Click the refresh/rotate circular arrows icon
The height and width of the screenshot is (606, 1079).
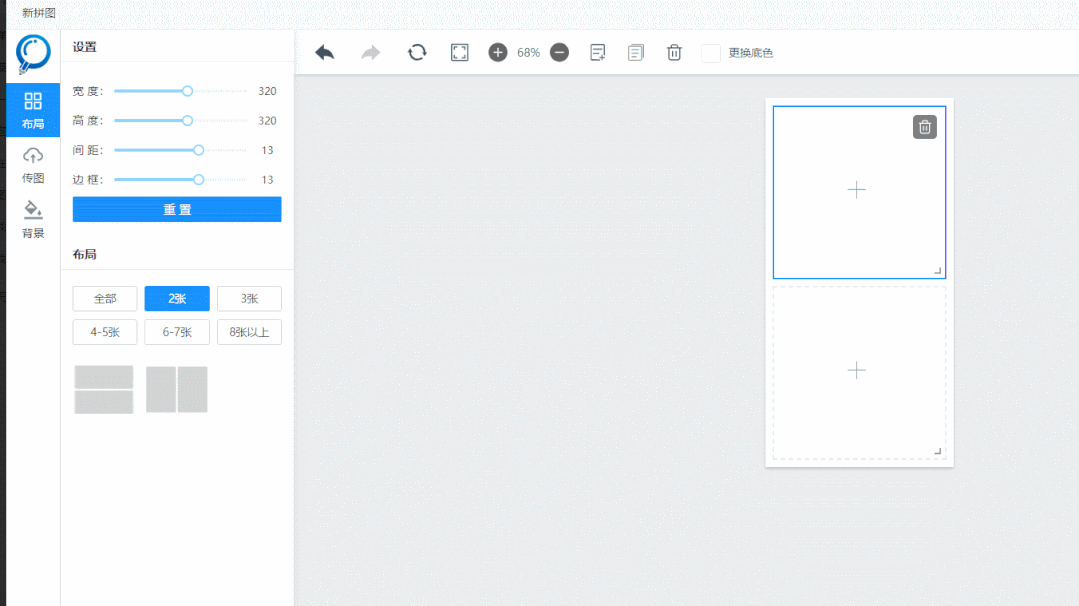tap(417, 52)
